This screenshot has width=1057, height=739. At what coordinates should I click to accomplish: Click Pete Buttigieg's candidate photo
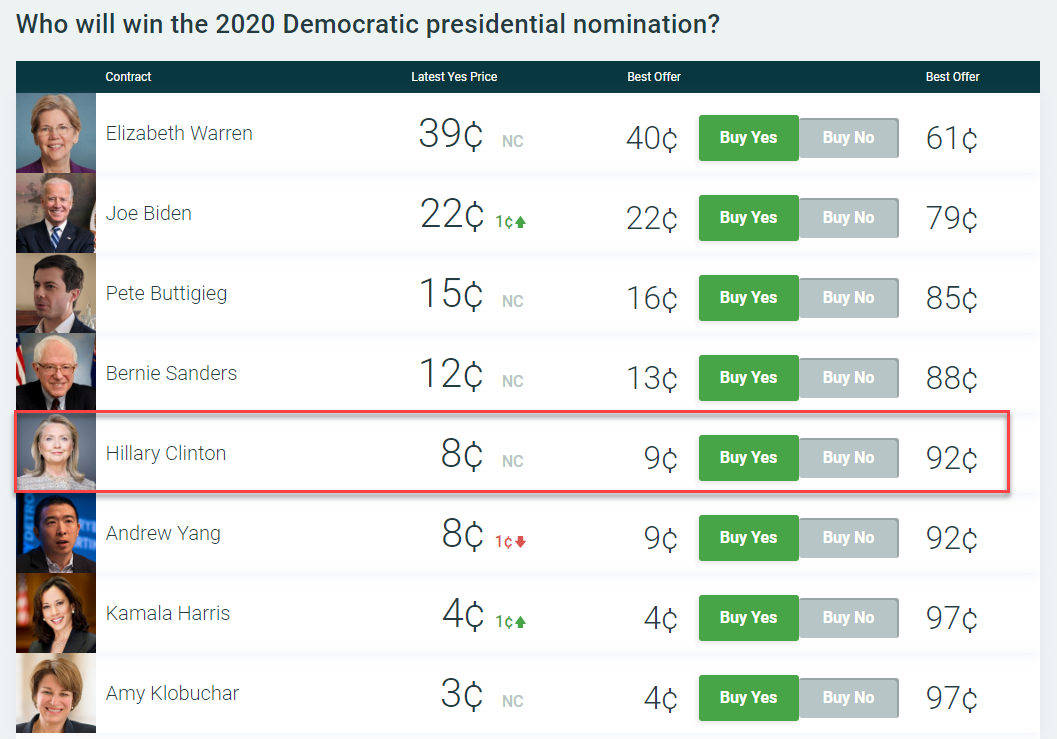[x=56, y=293]
